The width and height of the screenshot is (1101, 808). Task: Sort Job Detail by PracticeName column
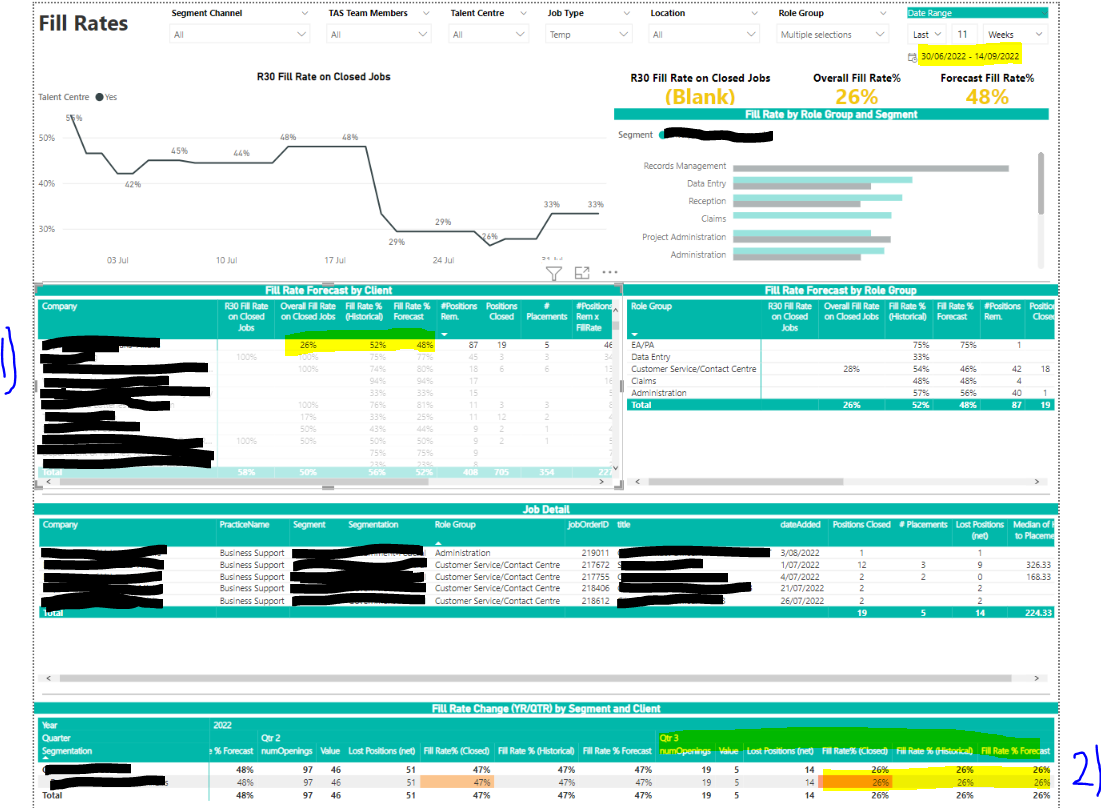(x=244, y=525)
